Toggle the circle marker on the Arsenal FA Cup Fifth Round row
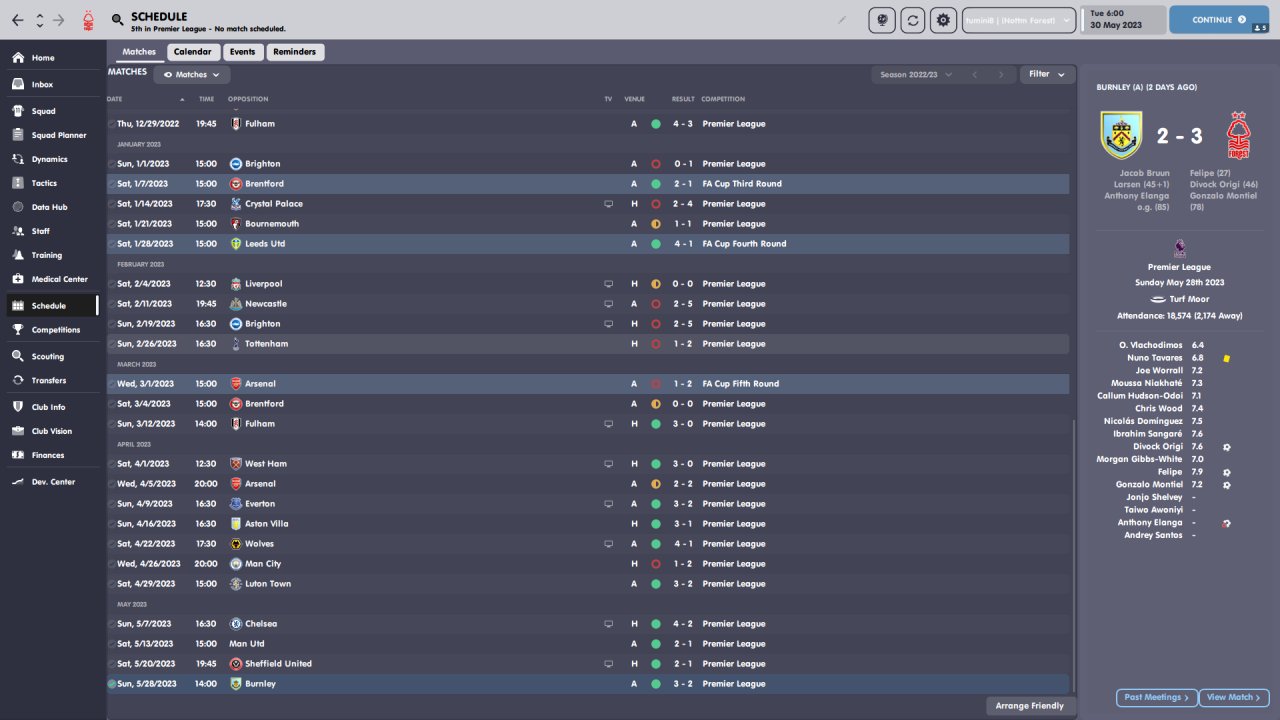1280x720 pixels. point(112,384)
